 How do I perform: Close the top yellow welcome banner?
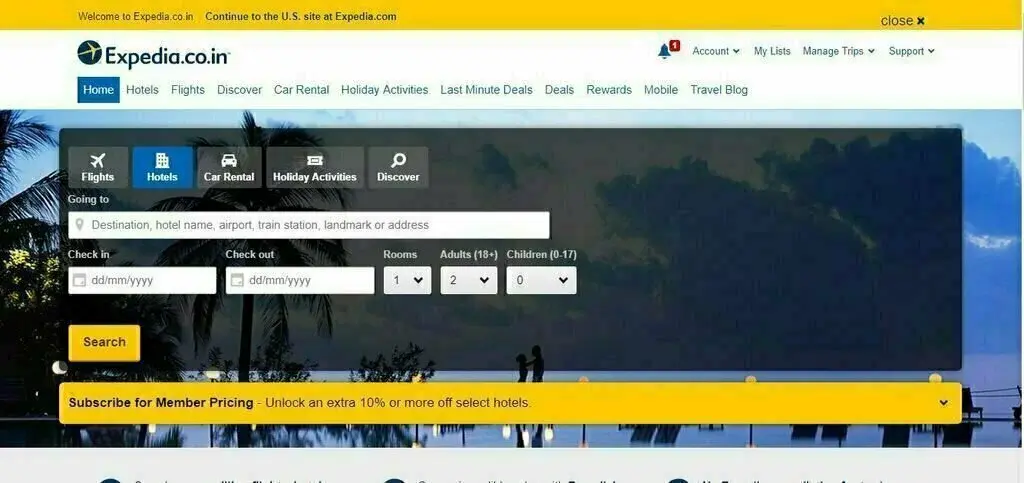pos(903,21)
